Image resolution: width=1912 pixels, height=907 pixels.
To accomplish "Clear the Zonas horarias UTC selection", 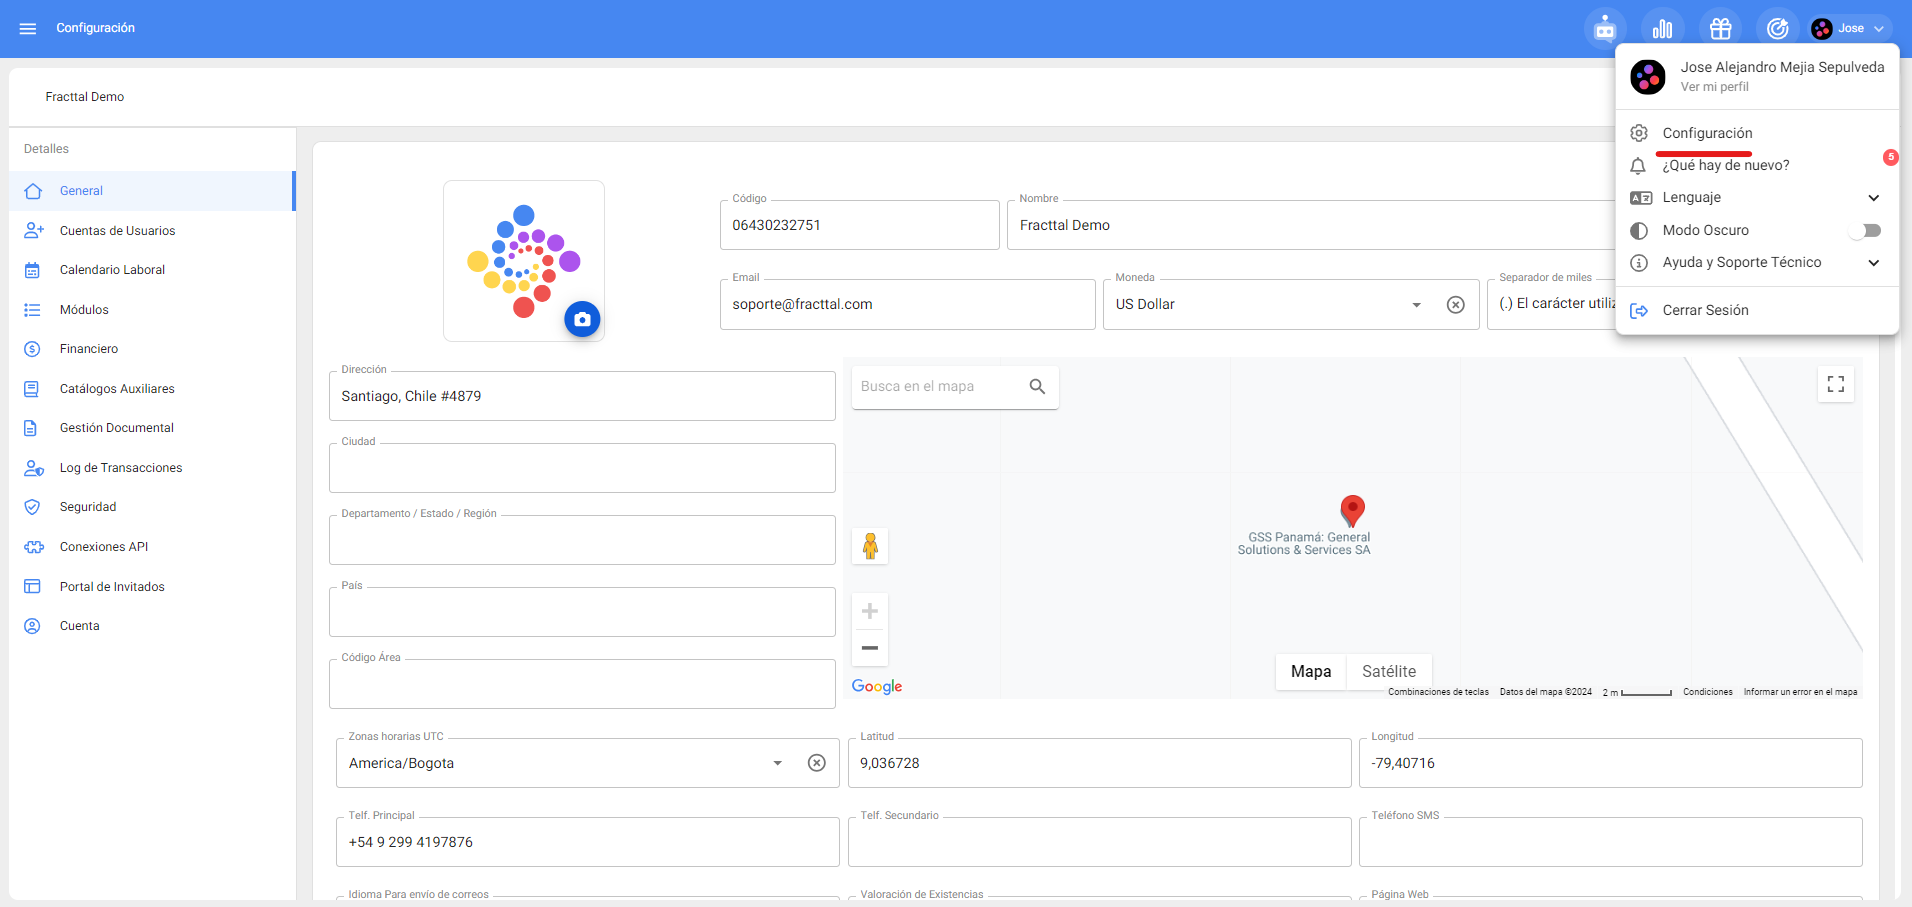I will click(x=816, y=764).
